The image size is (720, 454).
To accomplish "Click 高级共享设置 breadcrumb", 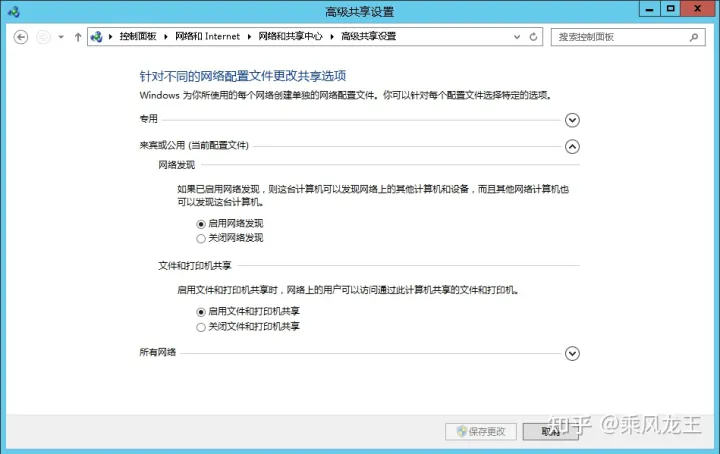I will pyautogui.click(x=368, y=36).
